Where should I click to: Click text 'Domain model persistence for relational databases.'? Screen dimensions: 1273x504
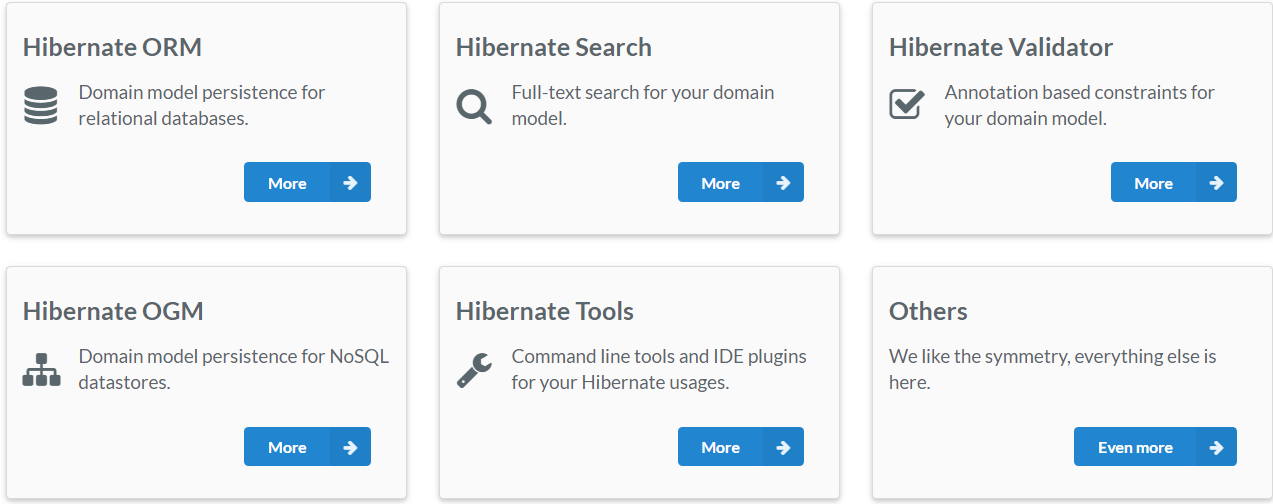point(202,105)
